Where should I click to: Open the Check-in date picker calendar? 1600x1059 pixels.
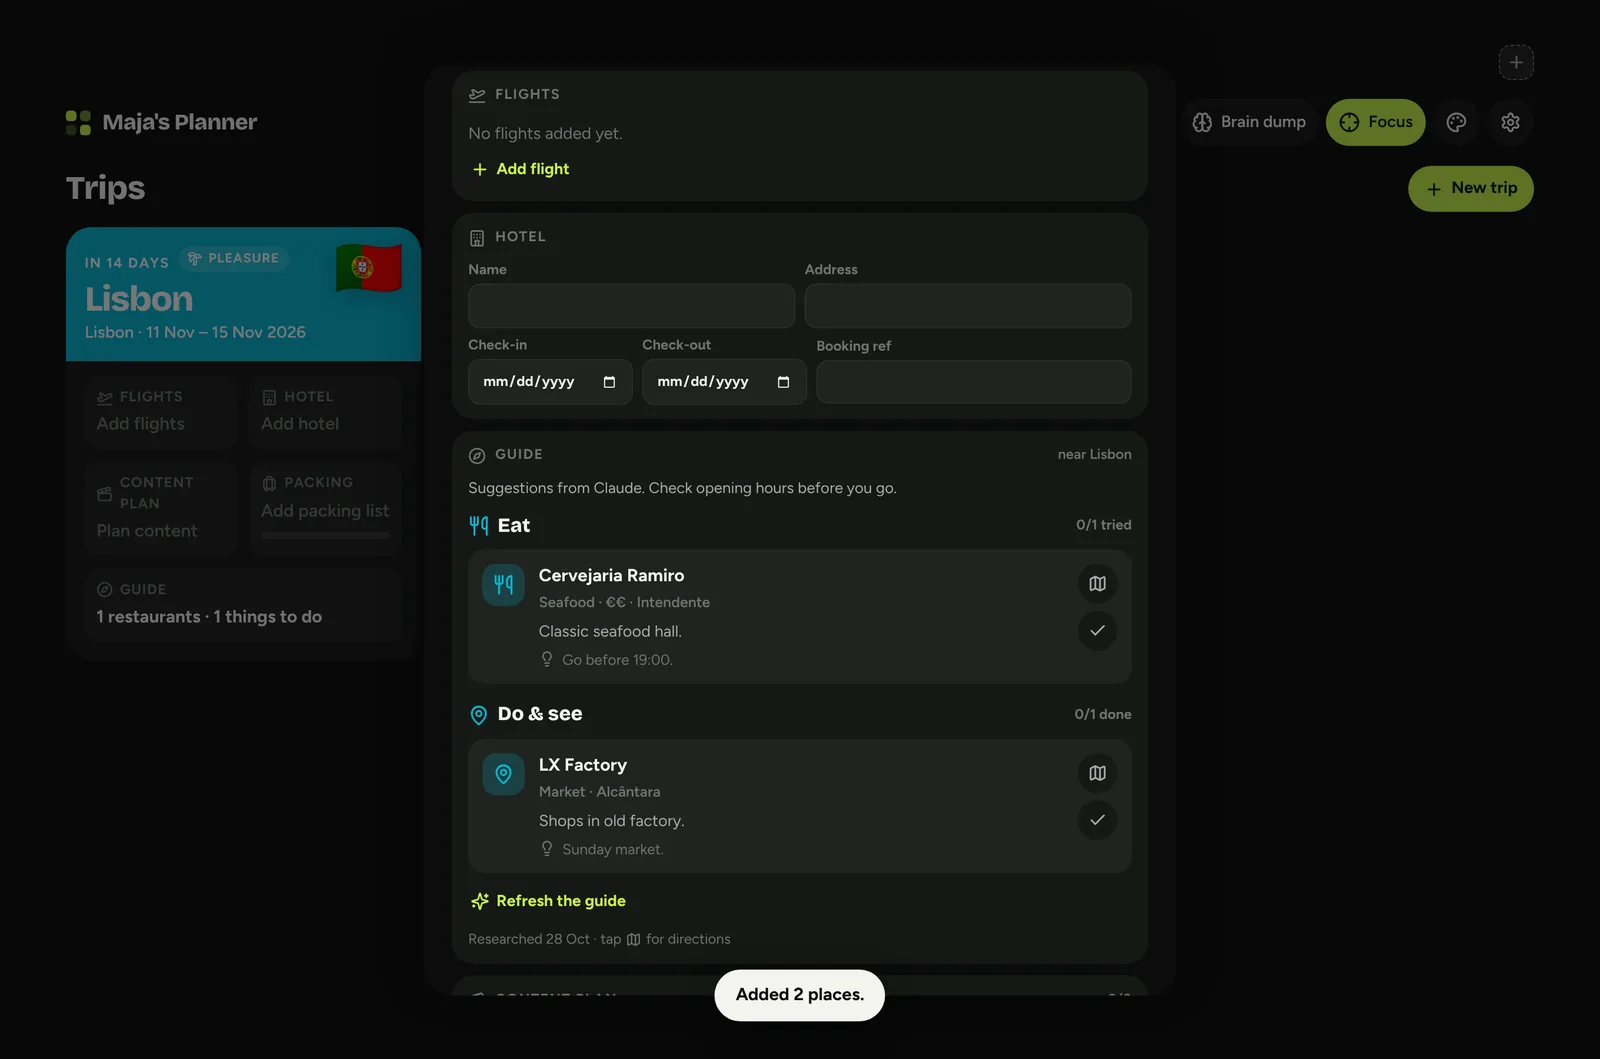click(609, 382)
